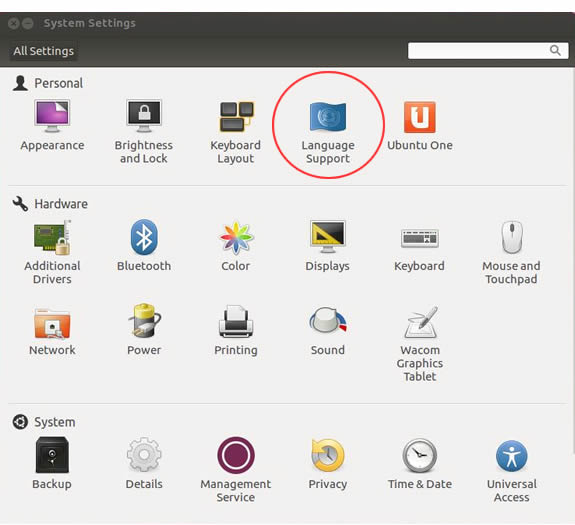The image size is (575, 525).
Task: Click the vertical scrollbar on right edge
Action: (573, 260)
